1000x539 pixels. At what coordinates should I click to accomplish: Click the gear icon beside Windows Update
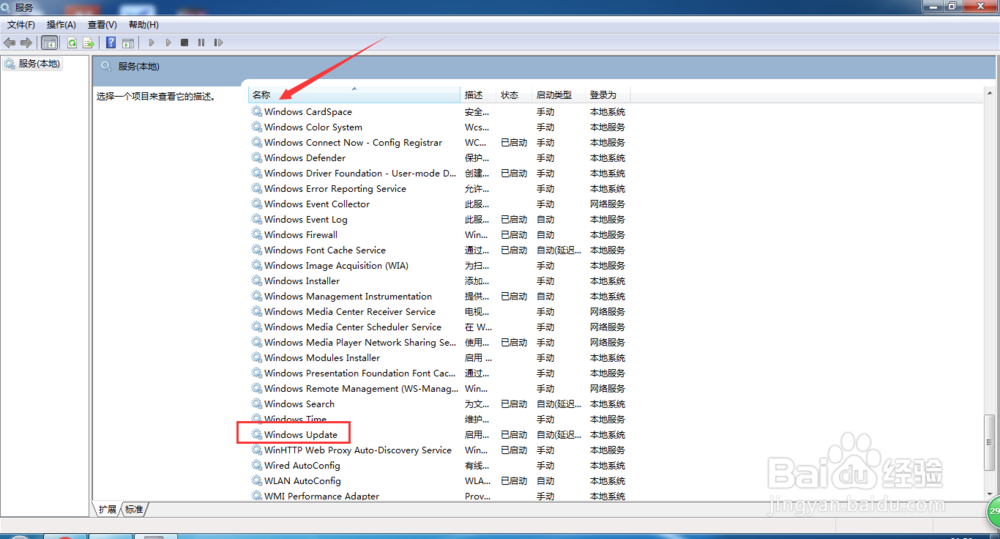click(x=256, y=434)
